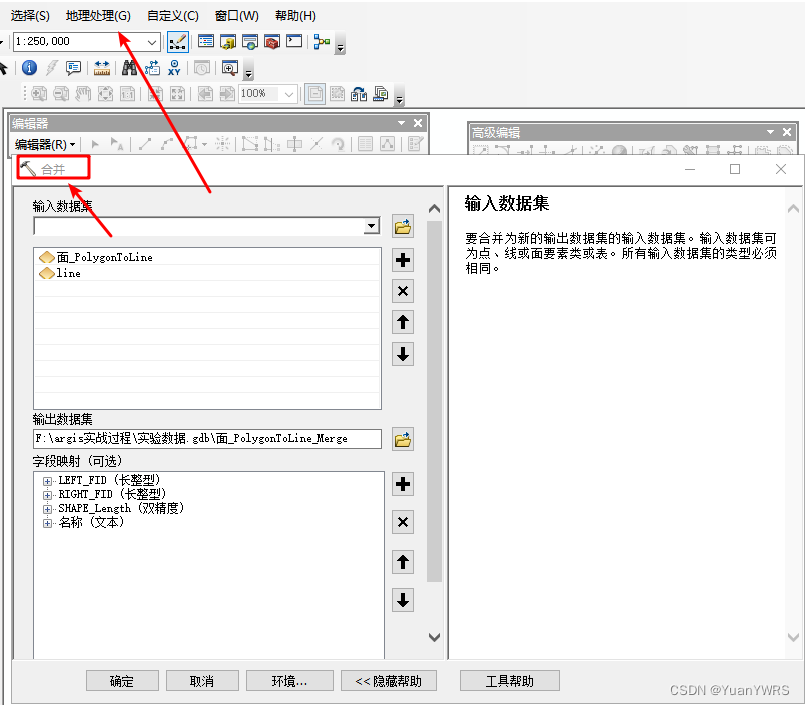Open the Create Viewer Window tool
805x705 pixels.
click(229, 68)
